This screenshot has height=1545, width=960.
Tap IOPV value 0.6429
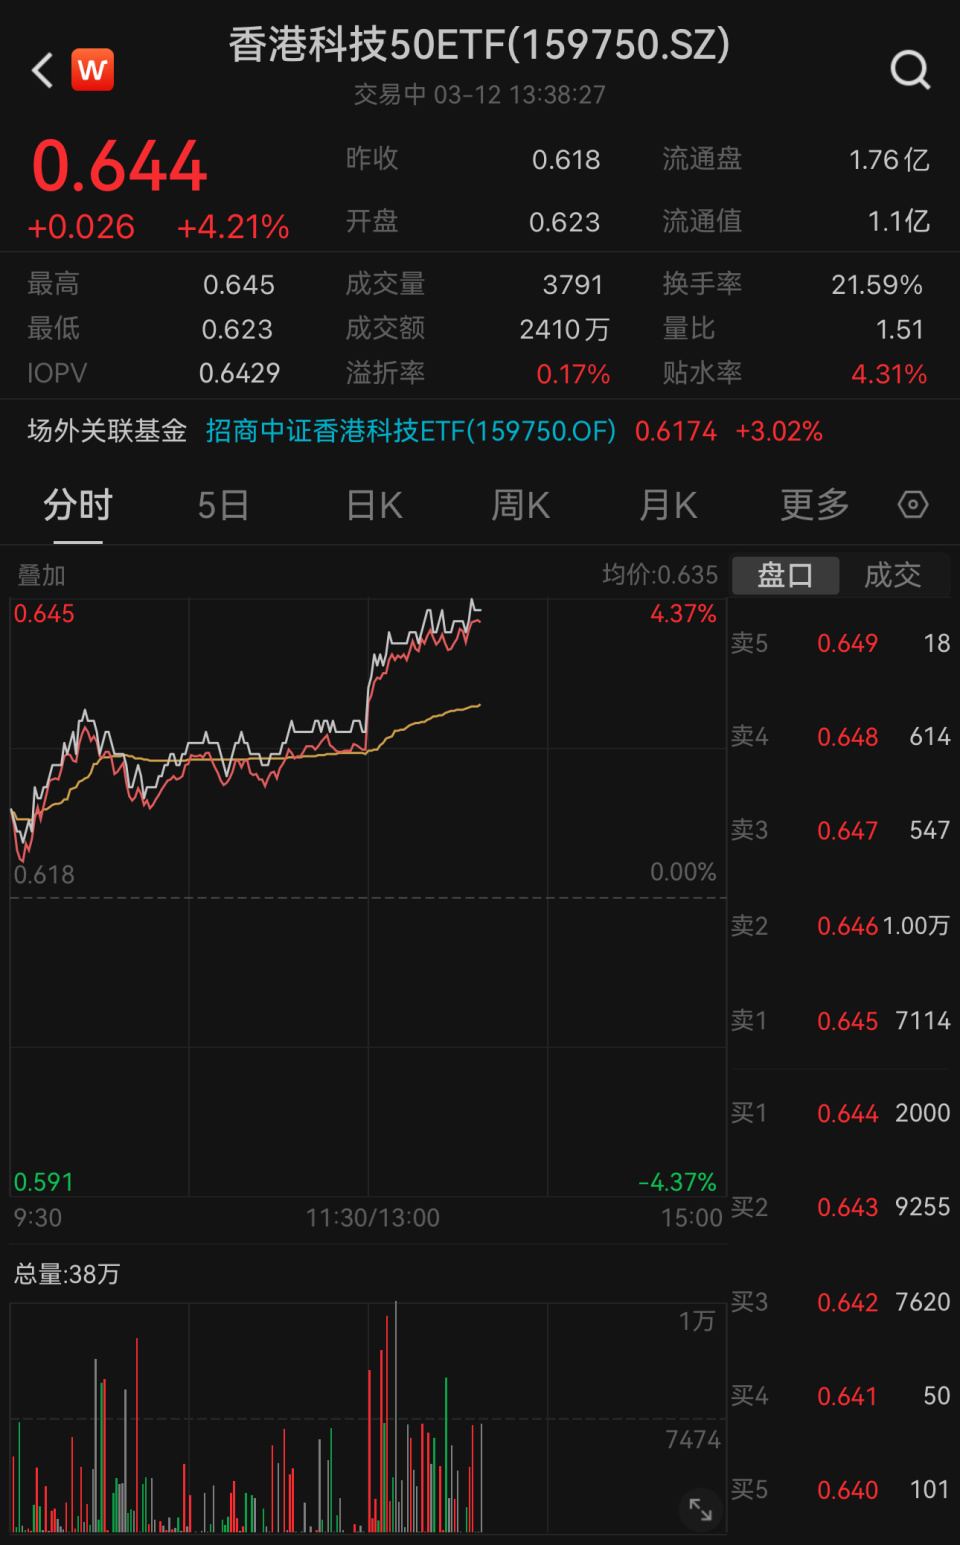(240, 373)
